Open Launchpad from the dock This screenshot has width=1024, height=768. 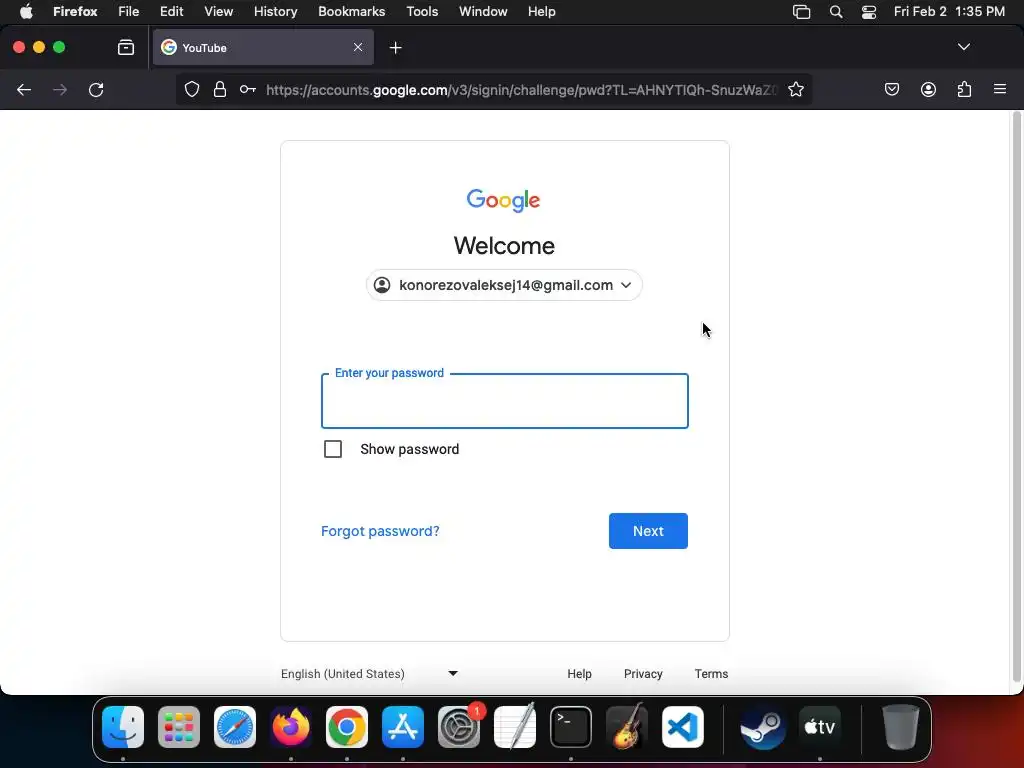point(178,726)
